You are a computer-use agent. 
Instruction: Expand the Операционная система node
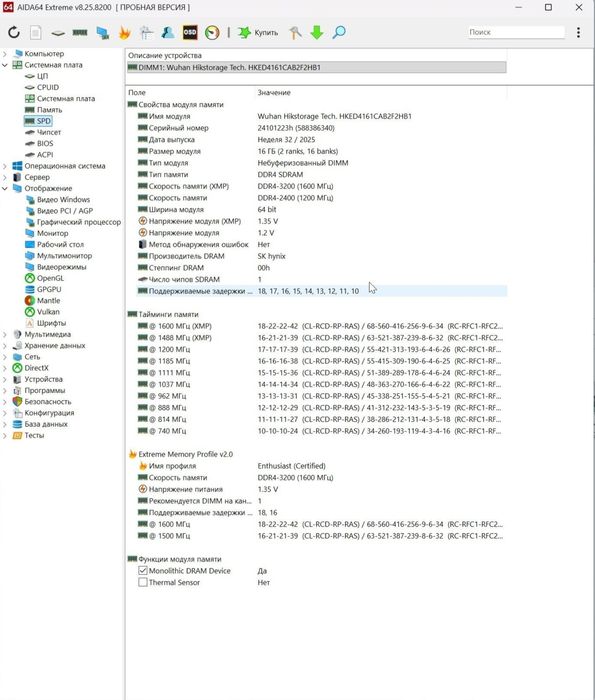coord(5,166)
